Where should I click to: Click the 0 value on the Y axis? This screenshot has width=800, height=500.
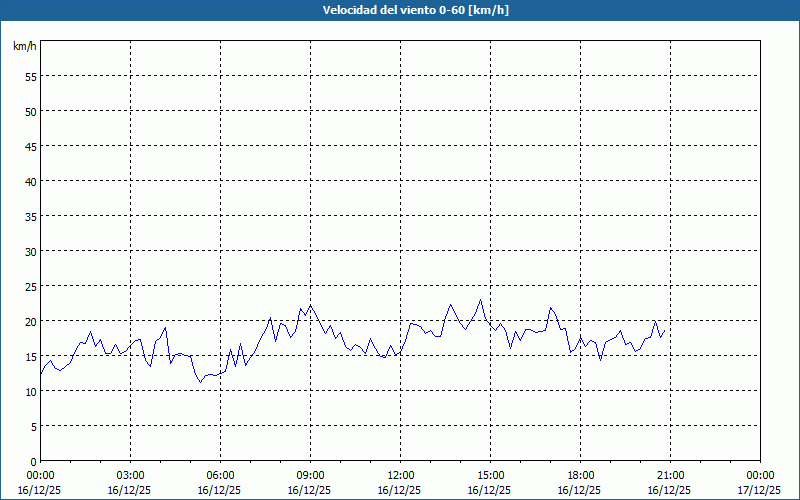click(34, 461)
